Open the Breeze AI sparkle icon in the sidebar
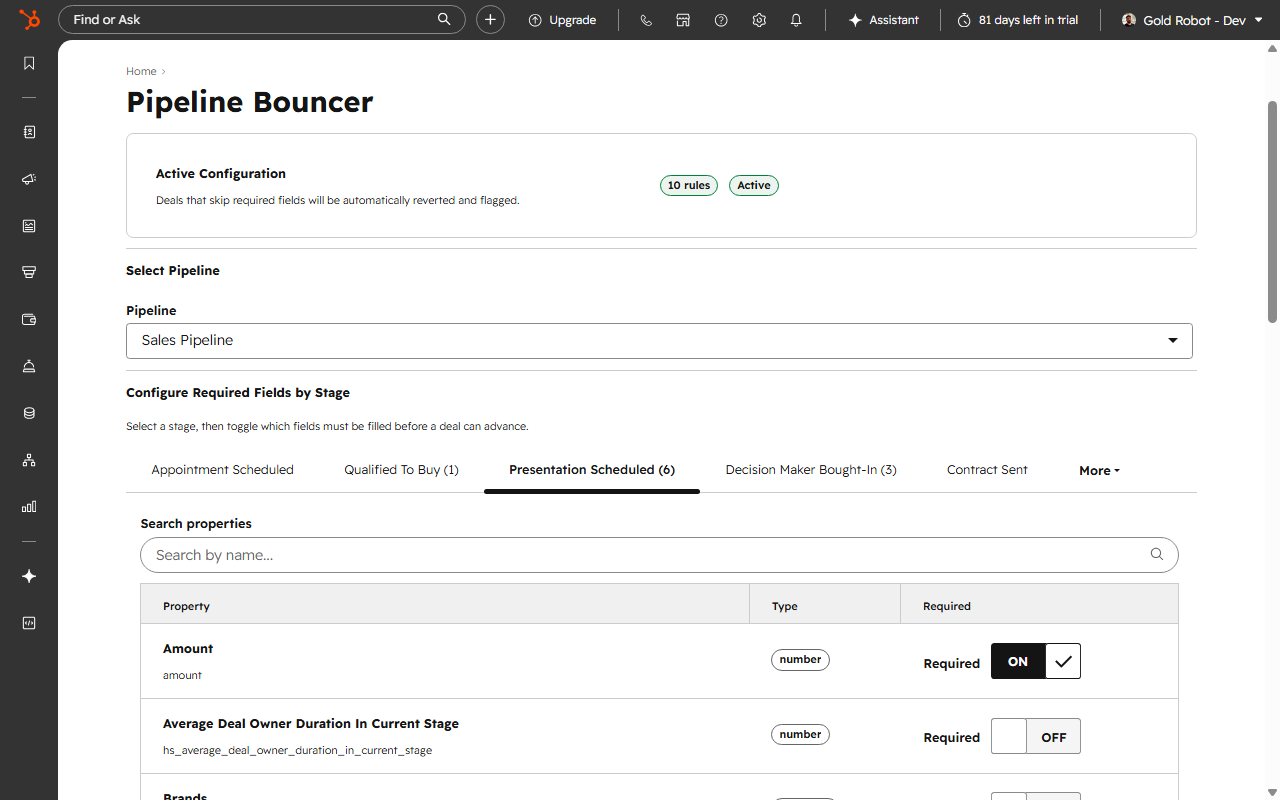This screenshot has width=1280, height=800. tap(29, 576)
